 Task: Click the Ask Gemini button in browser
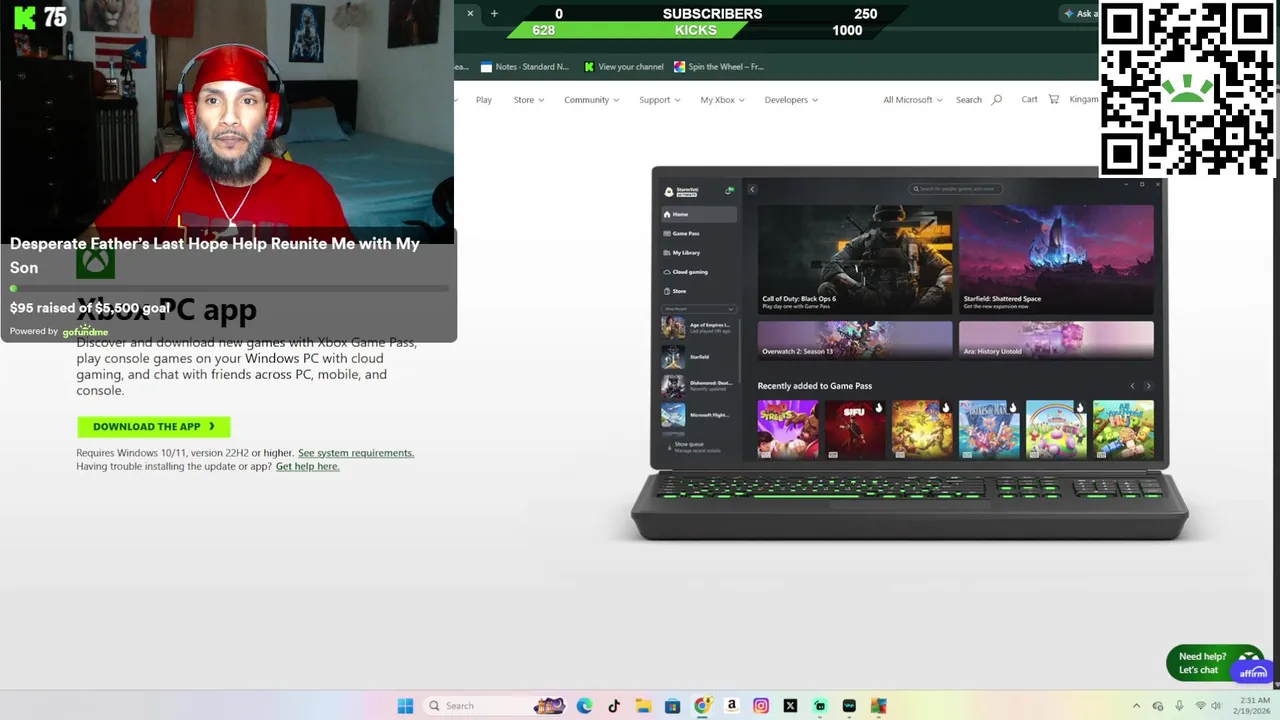[x=1081, y=13]
